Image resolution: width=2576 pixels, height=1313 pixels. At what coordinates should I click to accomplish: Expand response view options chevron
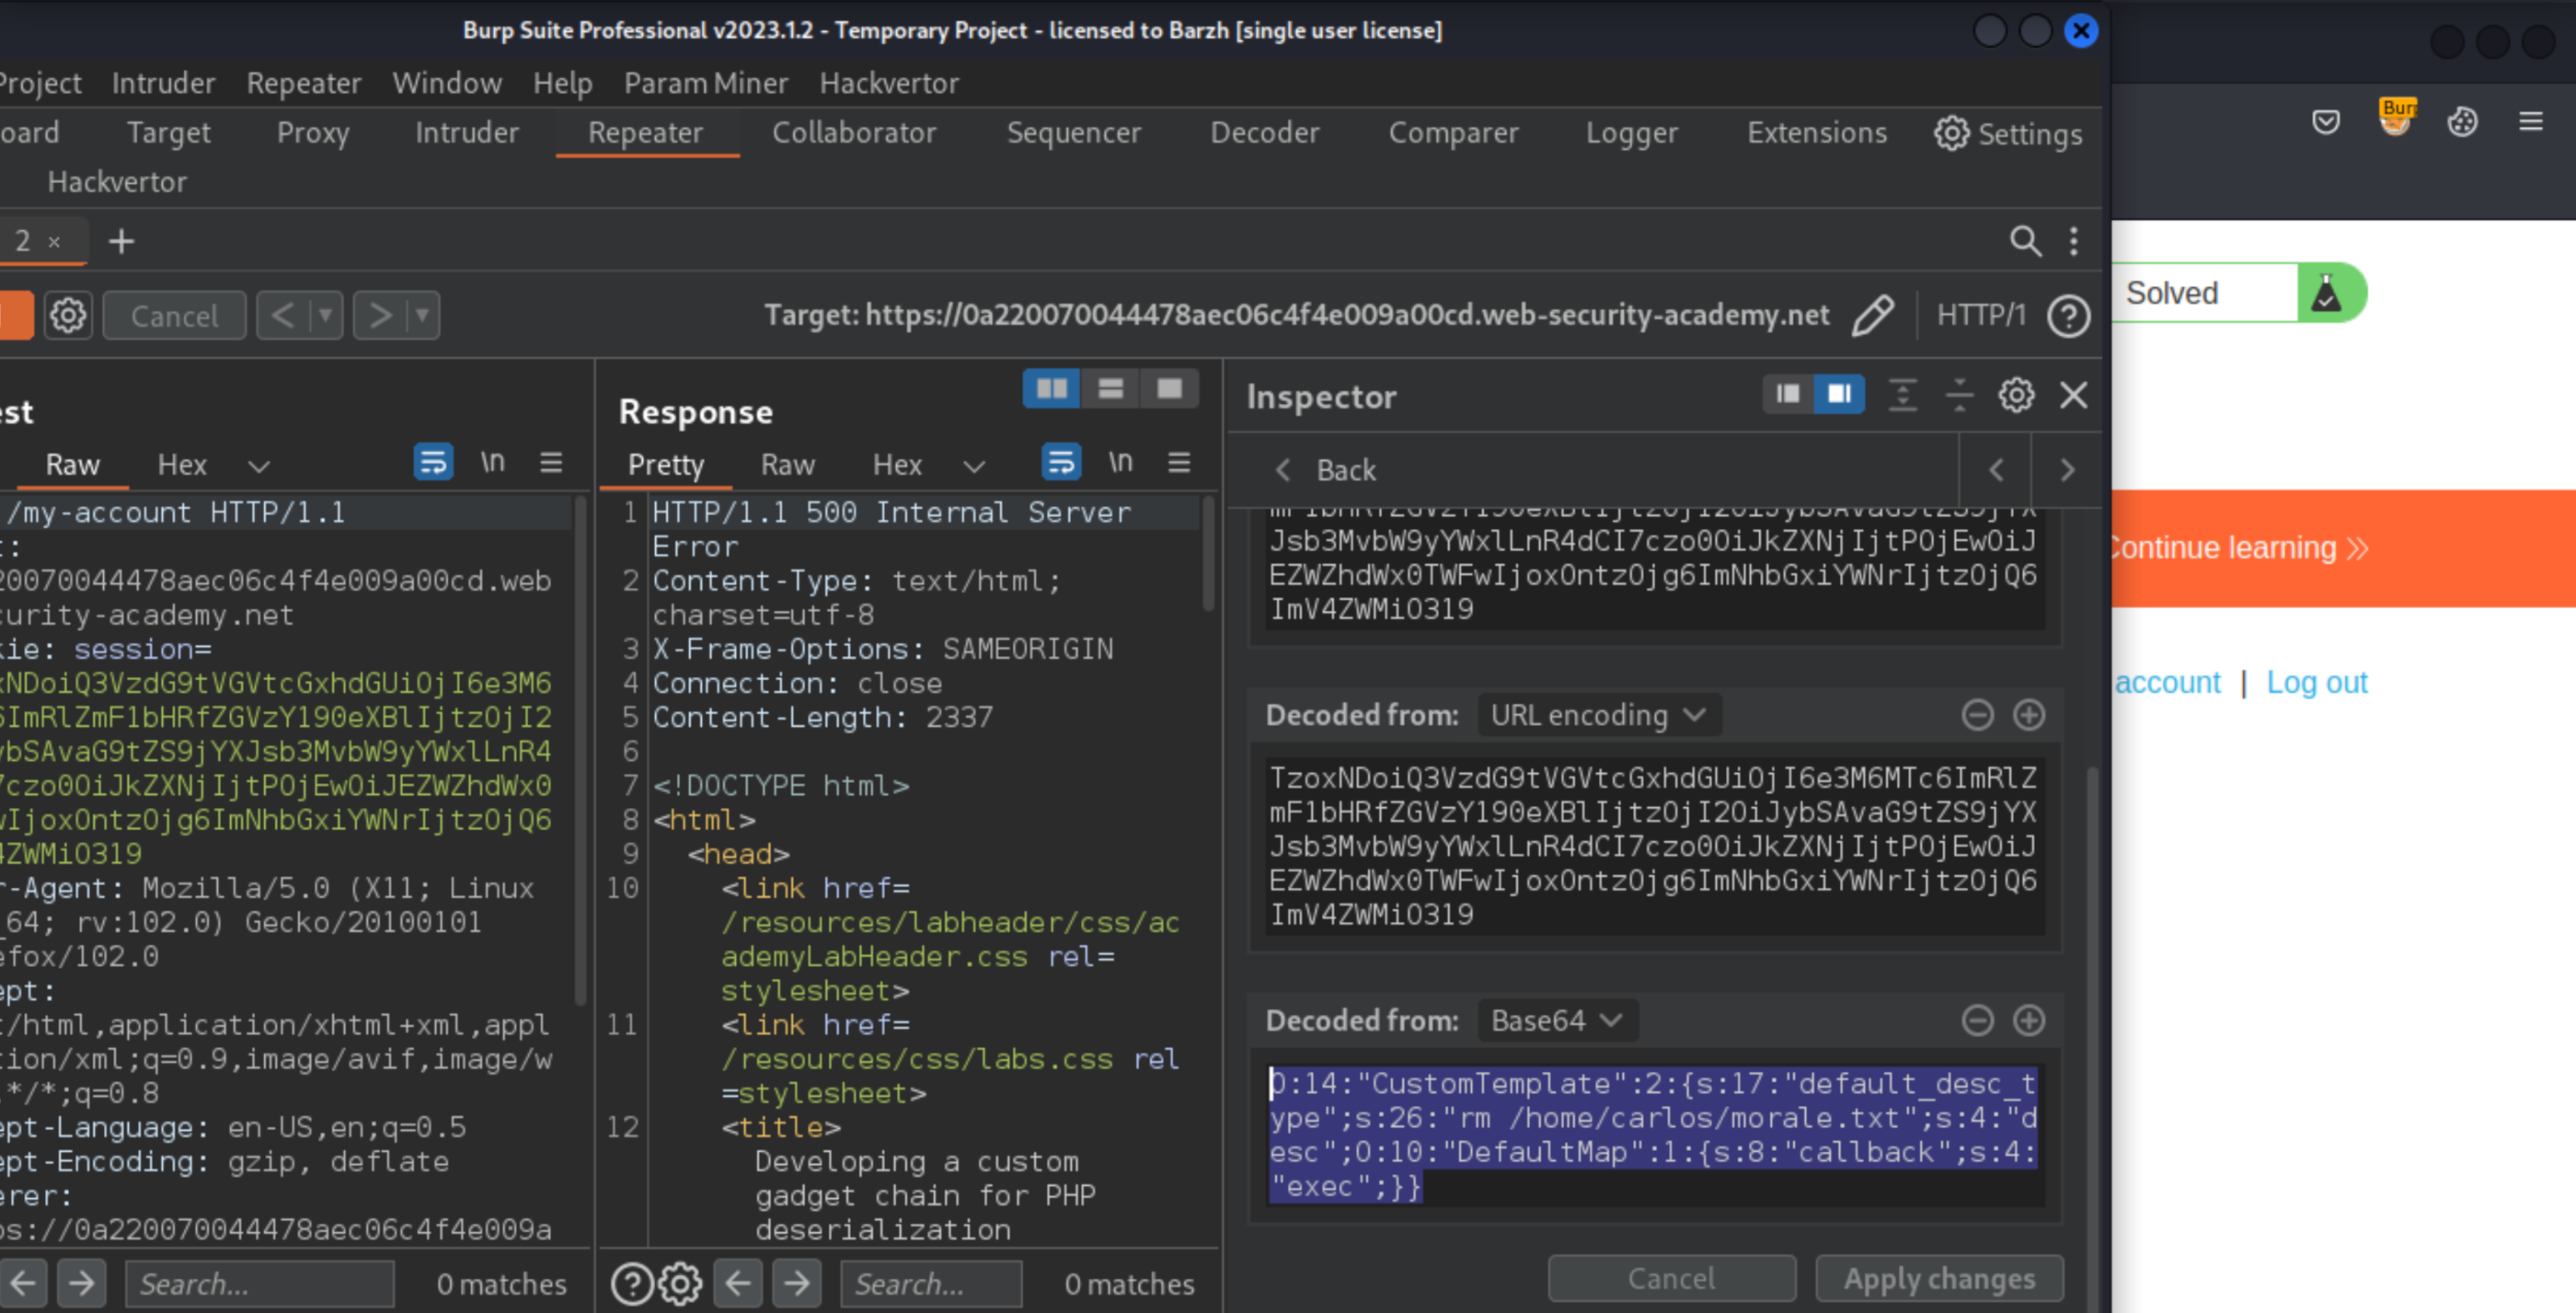tap(974, 466)
